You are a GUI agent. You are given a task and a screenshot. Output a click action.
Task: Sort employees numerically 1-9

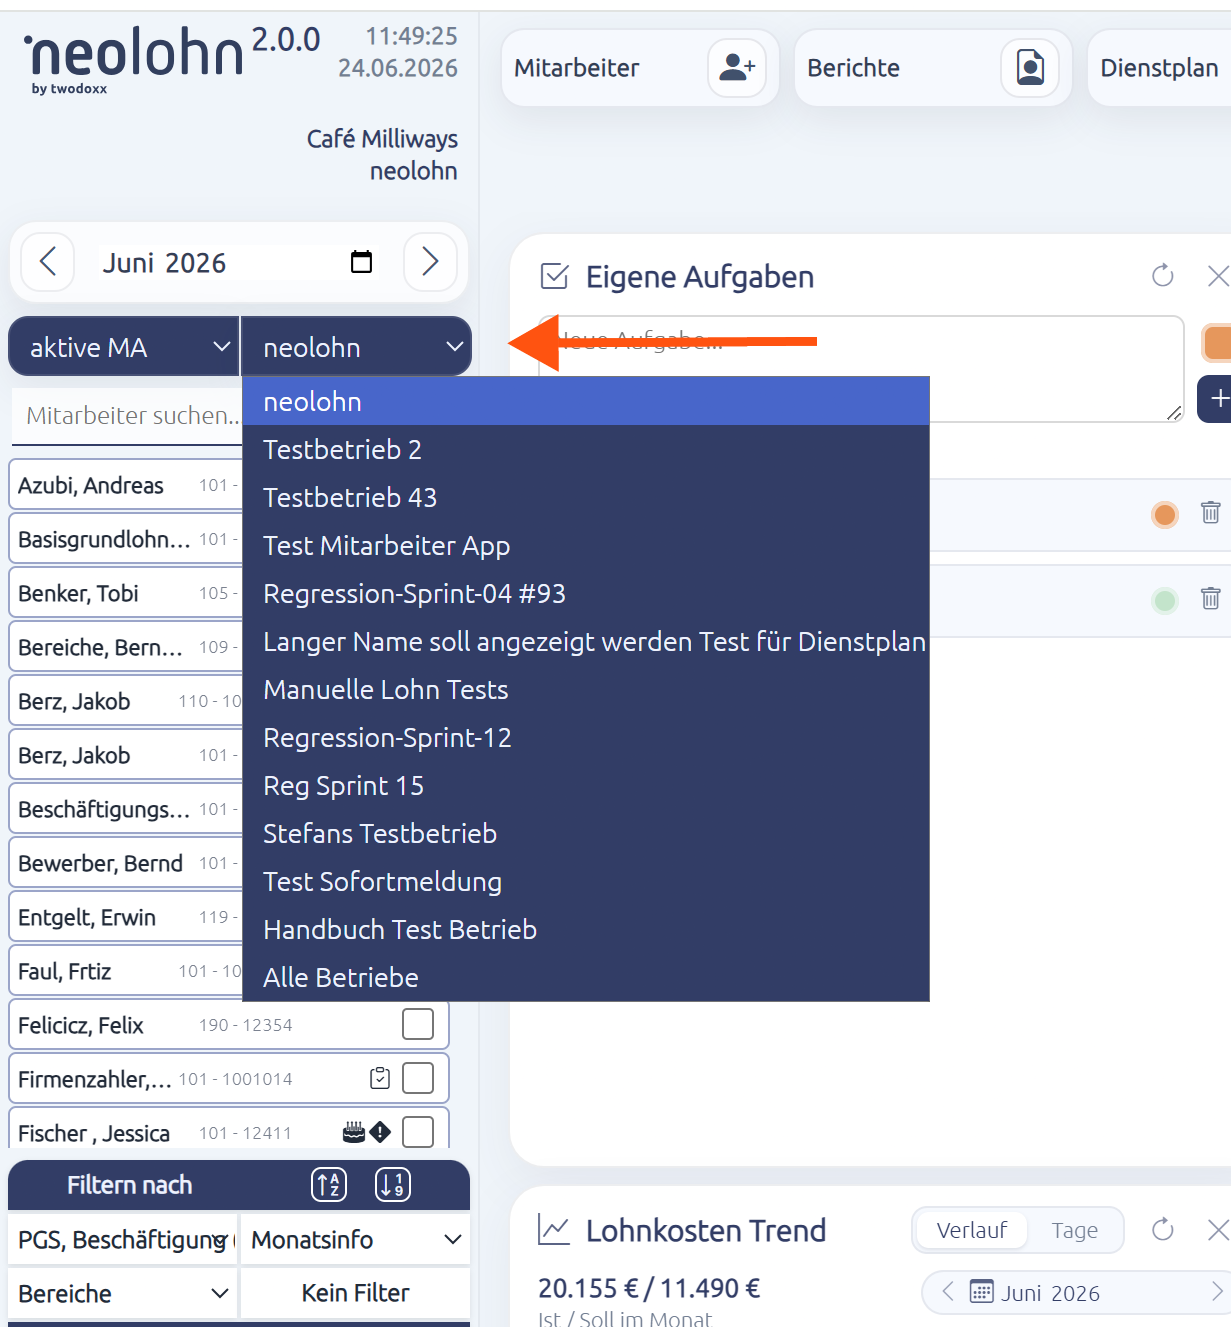(393, 1185)
